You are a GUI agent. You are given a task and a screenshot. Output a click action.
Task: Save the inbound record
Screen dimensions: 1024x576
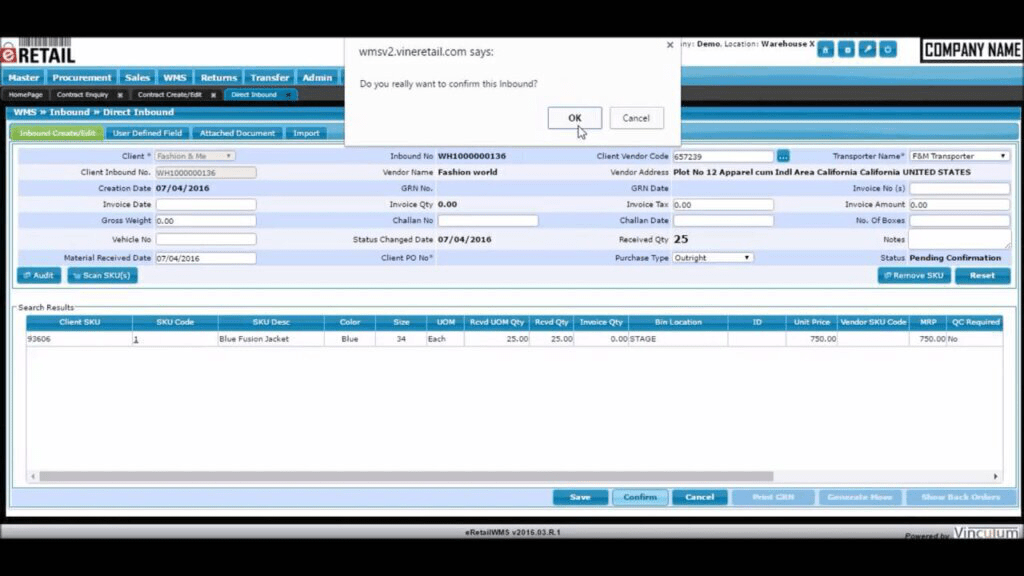[580, 497]
